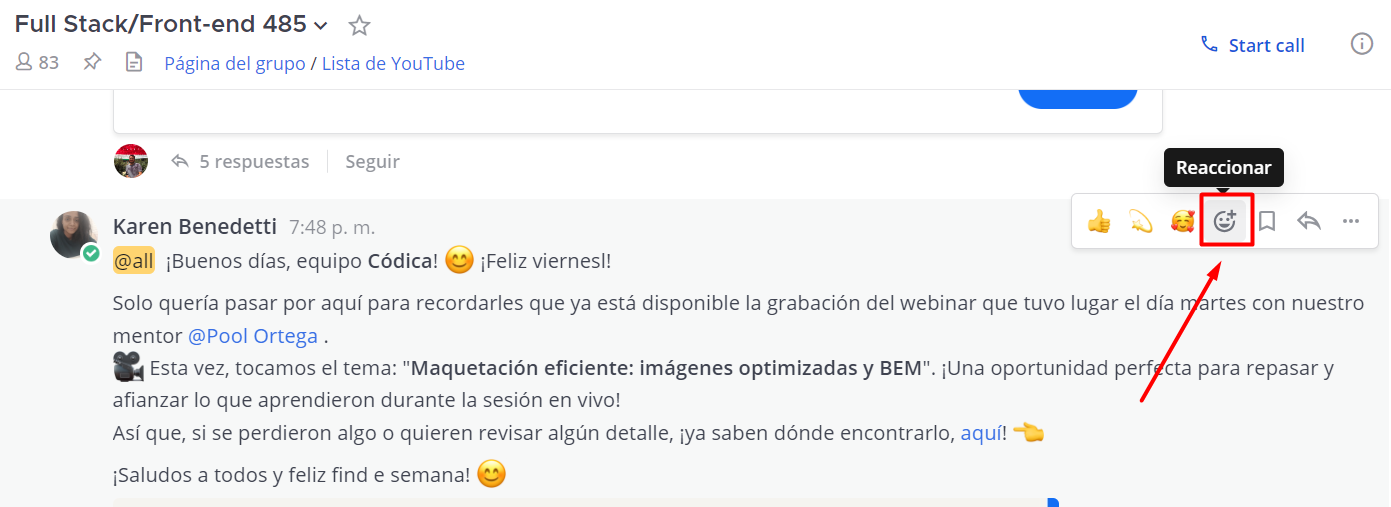Star the Full Stack/Front-end 485 channel
1391x507 pixels.
[x=359, y=25]
